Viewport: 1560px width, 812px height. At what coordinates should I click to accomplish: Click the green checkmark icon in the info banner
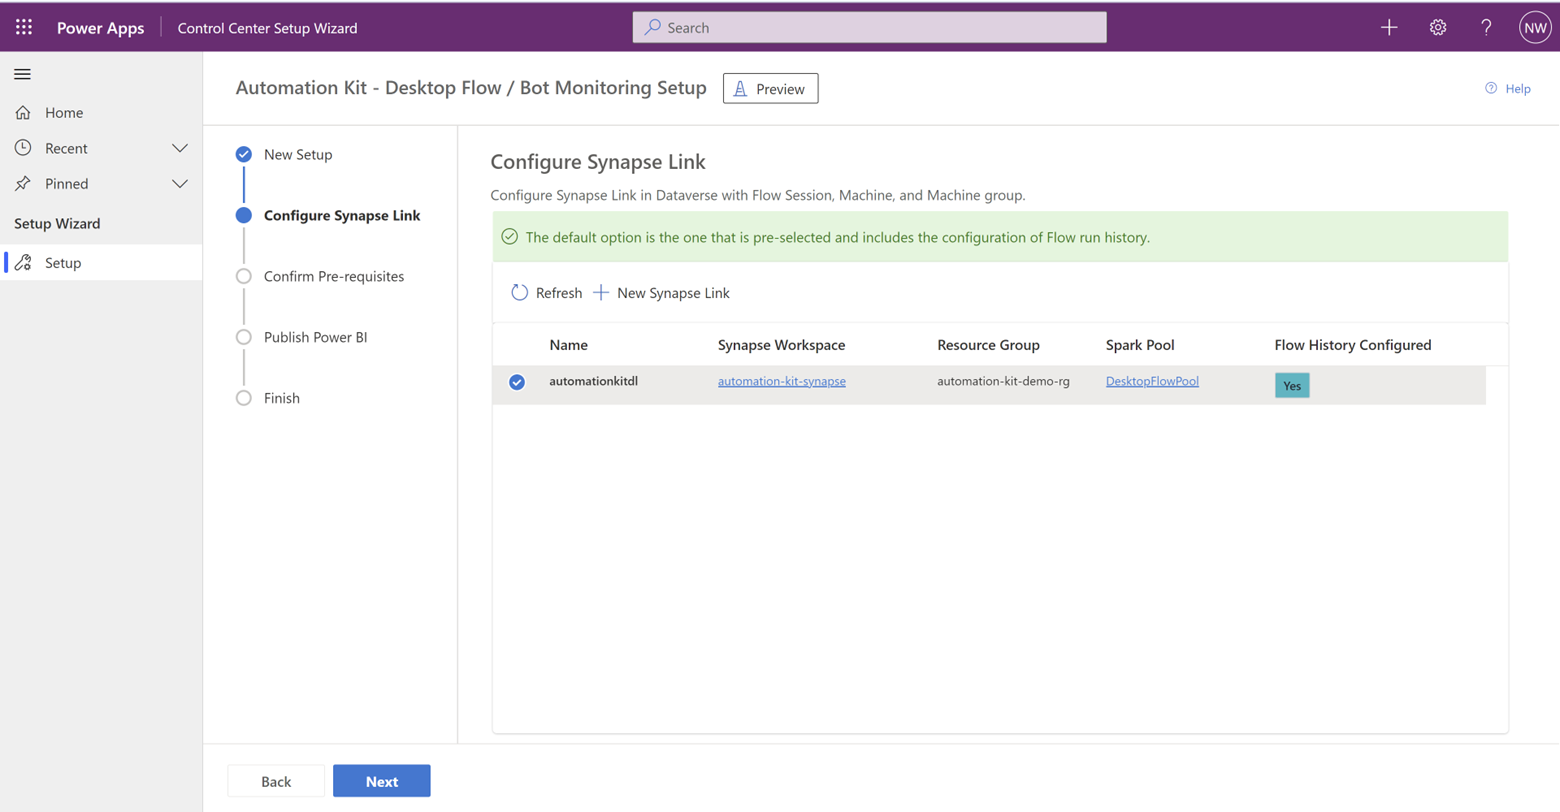tap(510, 237)
